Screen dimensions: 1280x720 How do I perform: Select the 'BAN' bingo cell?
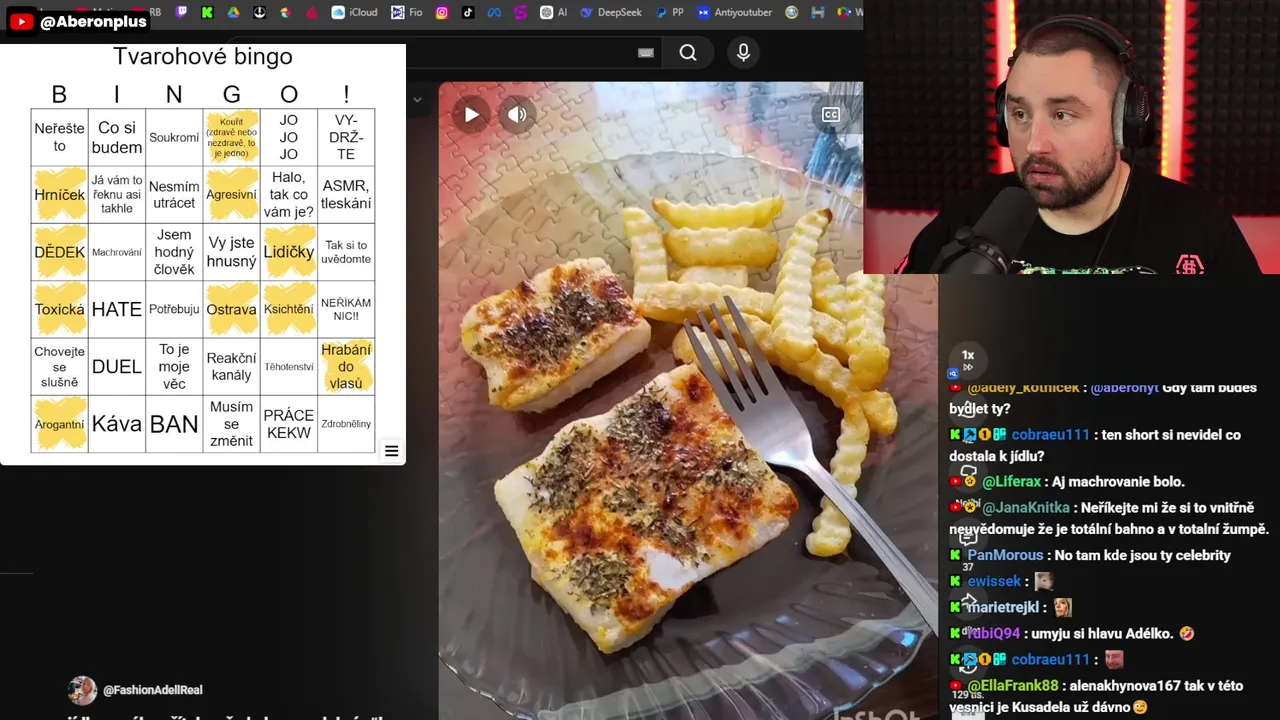click(174, 424)
